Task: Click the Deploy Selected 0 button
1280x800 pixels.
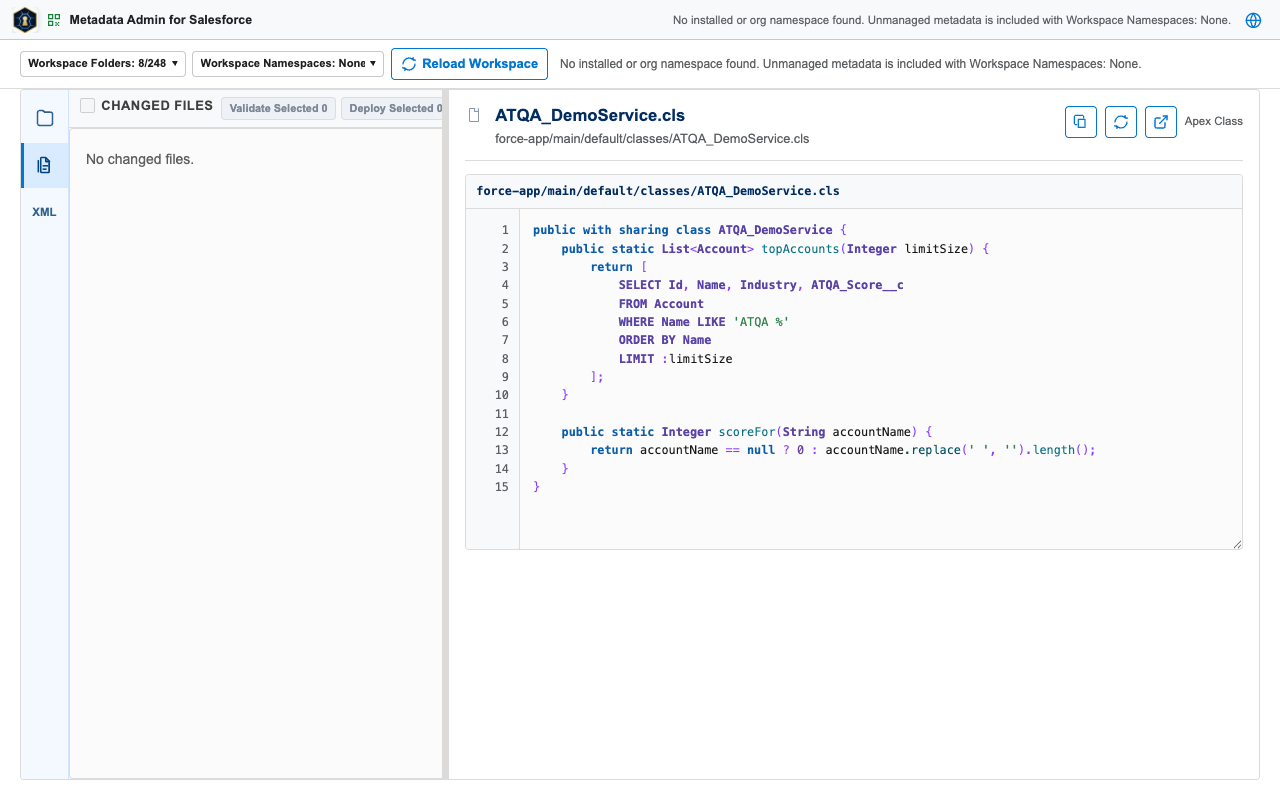Action: pyautogui.click(x=392, y=108)
